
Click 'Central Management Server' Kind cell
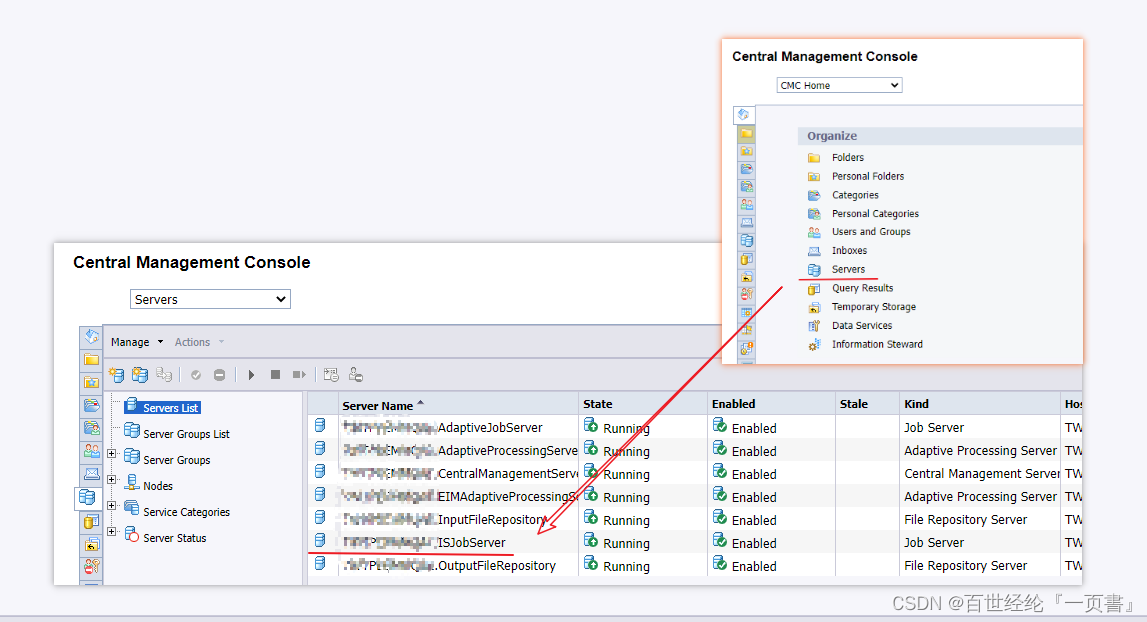click(981, 473)
